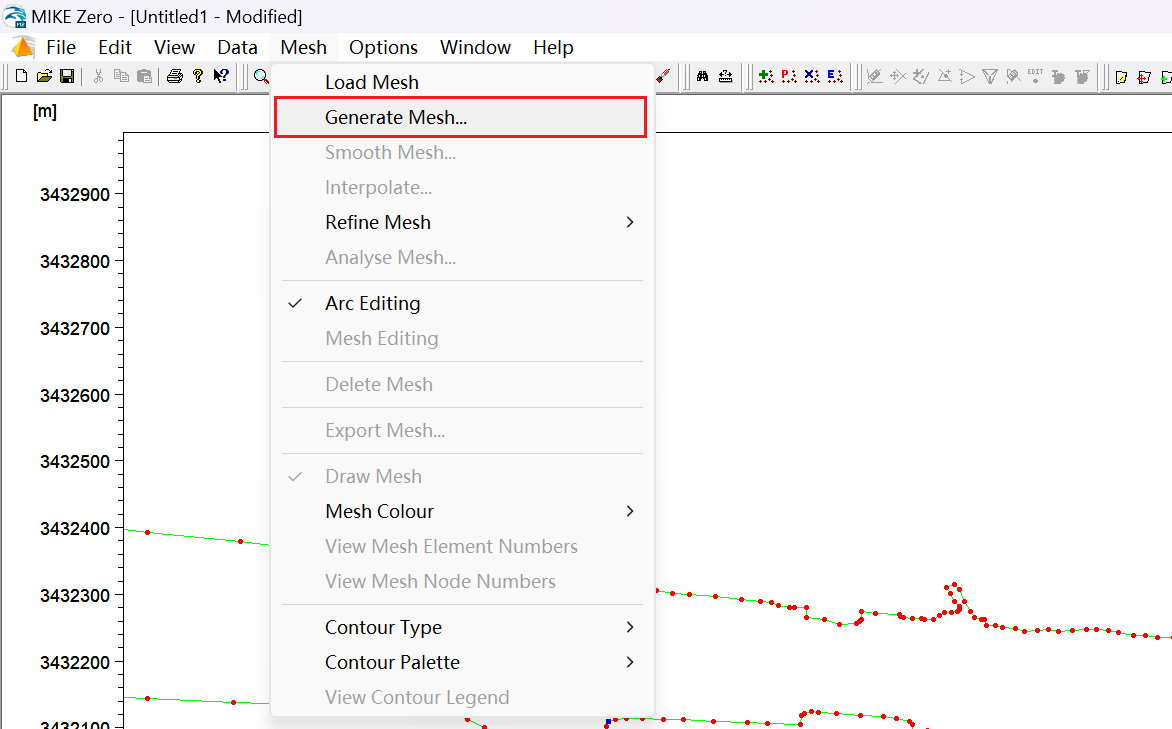Screen dimensions: 1172x729
Task: Expand the Mesh Colour submenu
Action: click(x=462, y=511)
